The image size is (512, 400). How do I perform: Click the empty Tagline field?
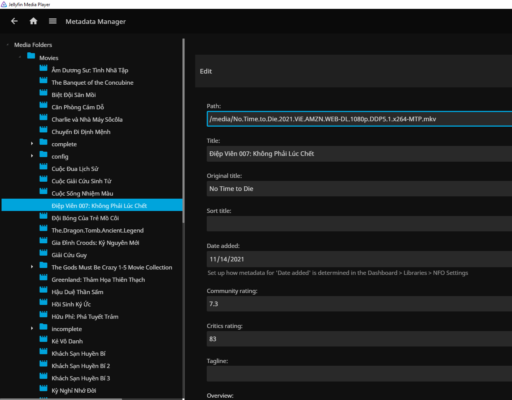click(x=359, y=374)
